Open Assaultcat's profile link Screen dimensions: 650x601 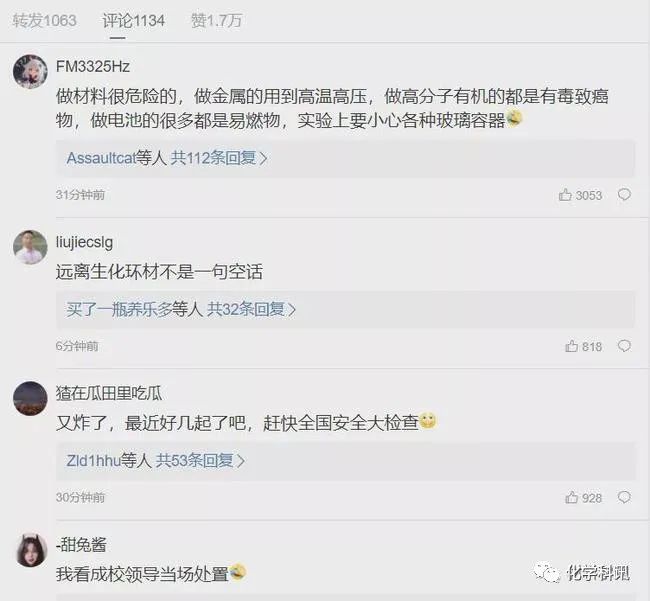tap(101, 158)
